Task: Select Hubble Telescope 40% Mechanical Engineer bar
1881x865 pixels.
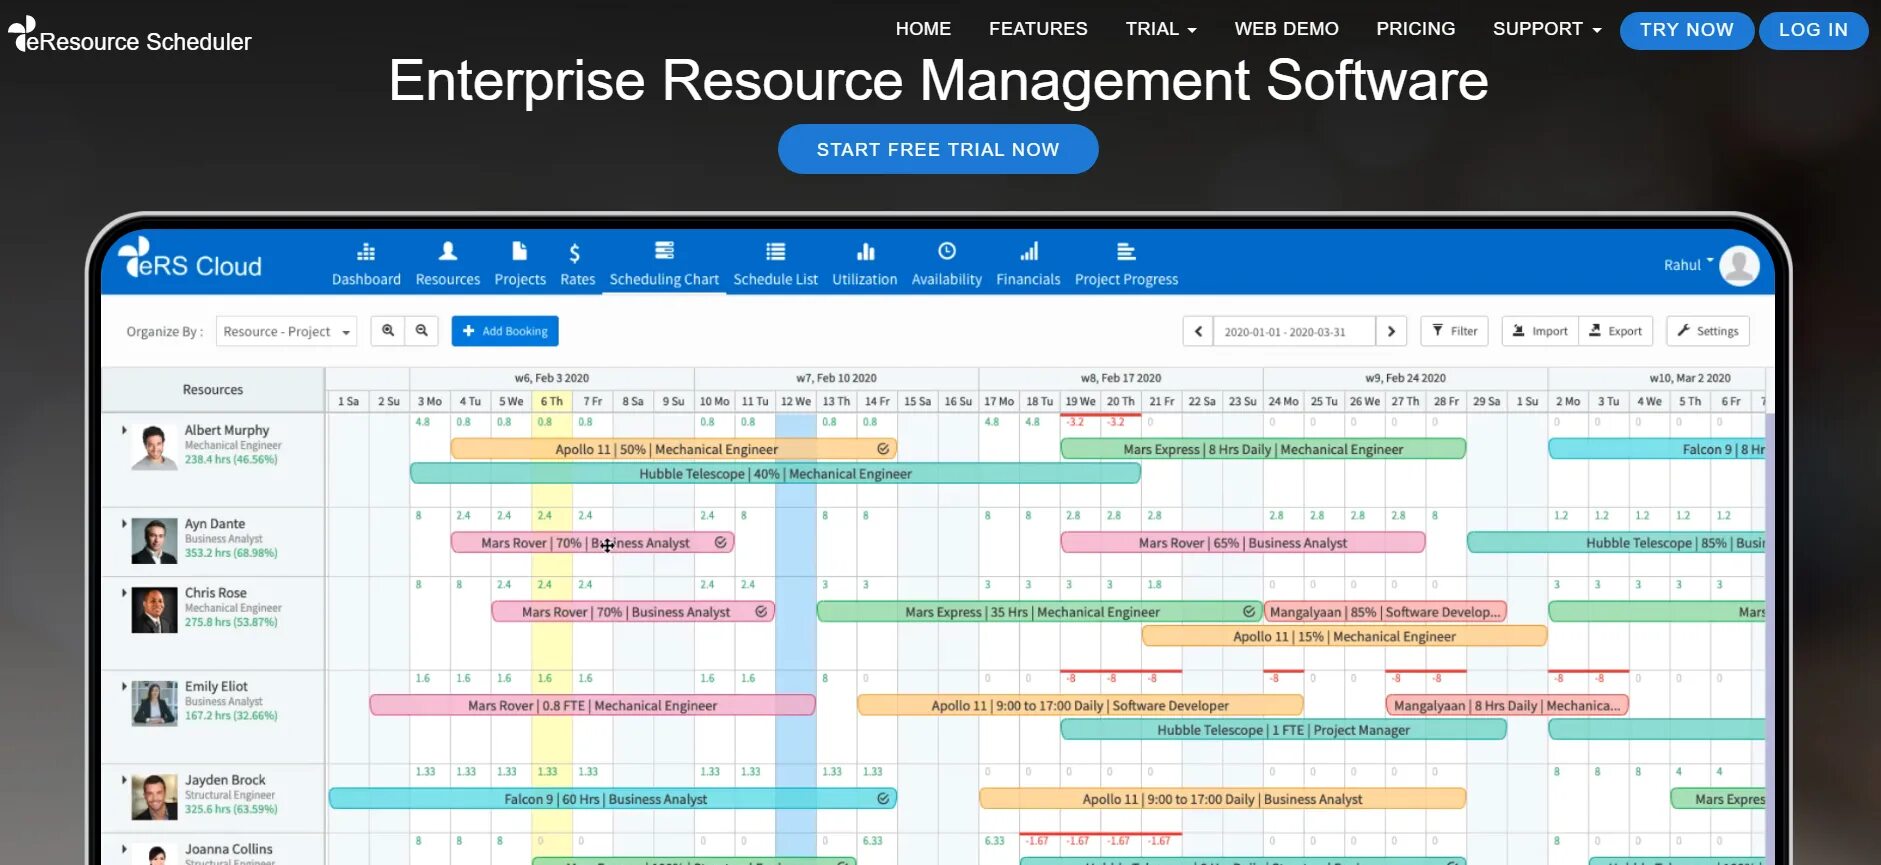Action: (x=775, y=474)
